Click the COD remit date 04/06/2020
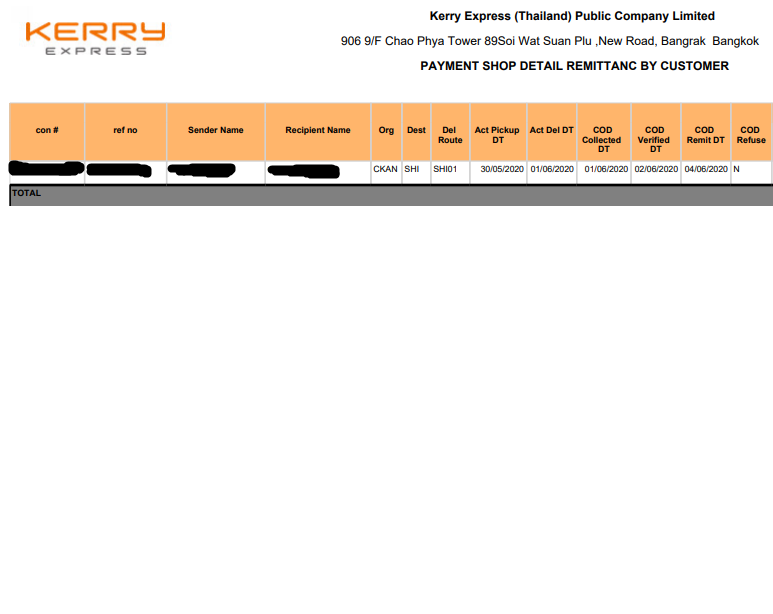773x614 pixels. 706,169
